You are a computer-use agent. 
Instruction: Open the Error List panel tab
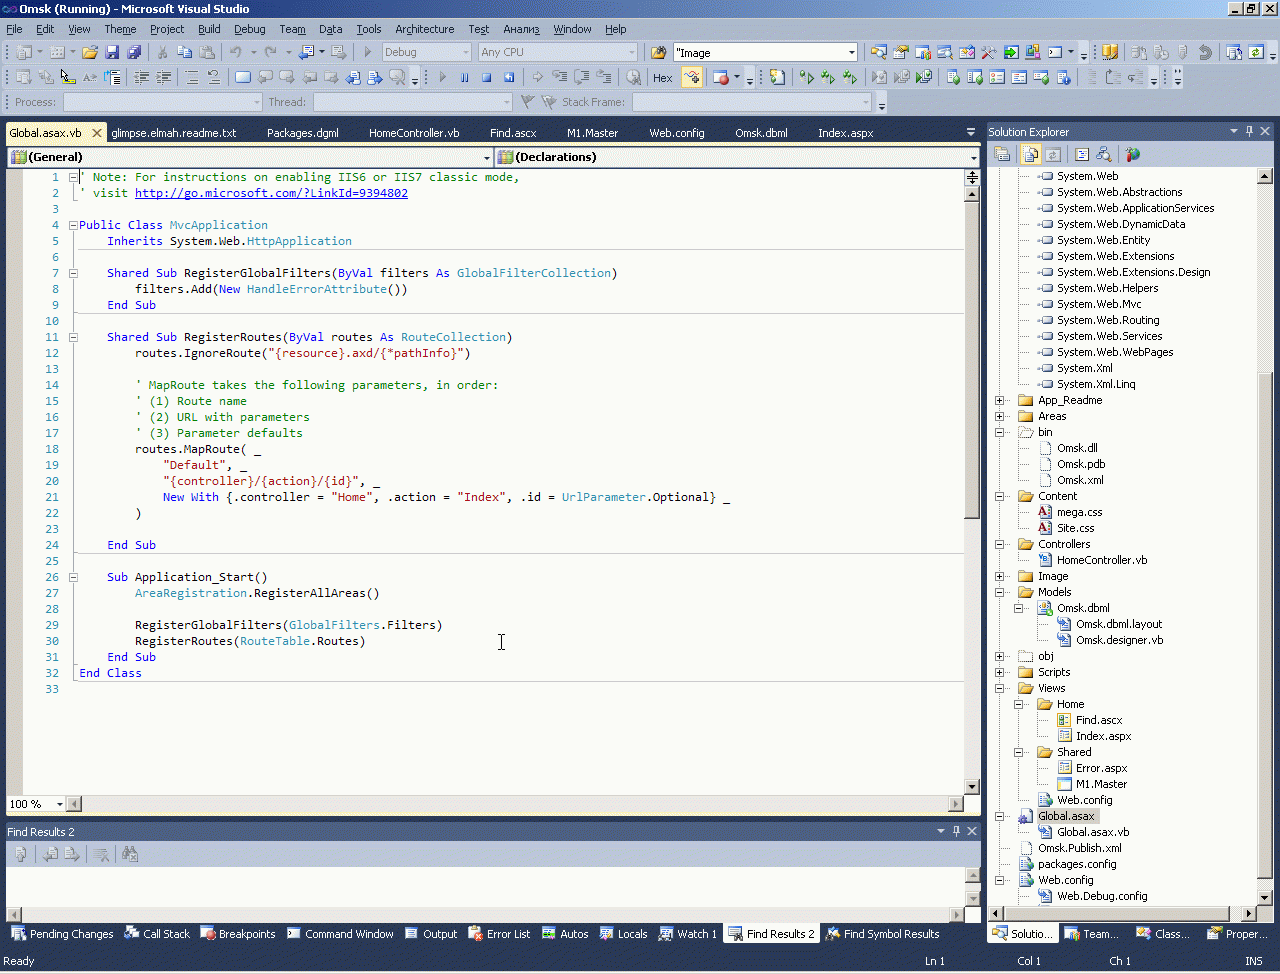pyautogui.click(x=499, y=934)
